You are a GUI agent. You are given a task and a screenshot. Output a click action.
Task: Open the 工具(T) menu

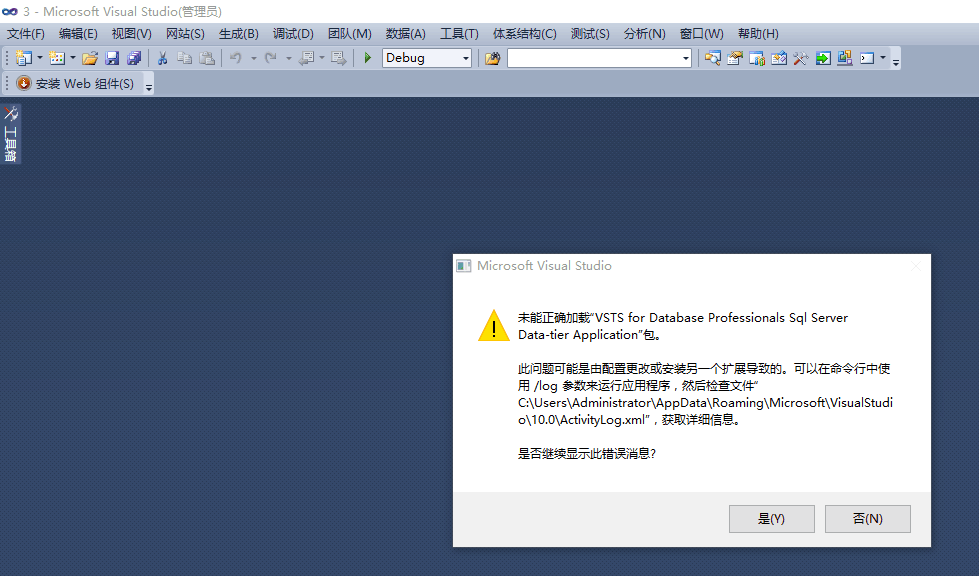click(x=459, y=34)
